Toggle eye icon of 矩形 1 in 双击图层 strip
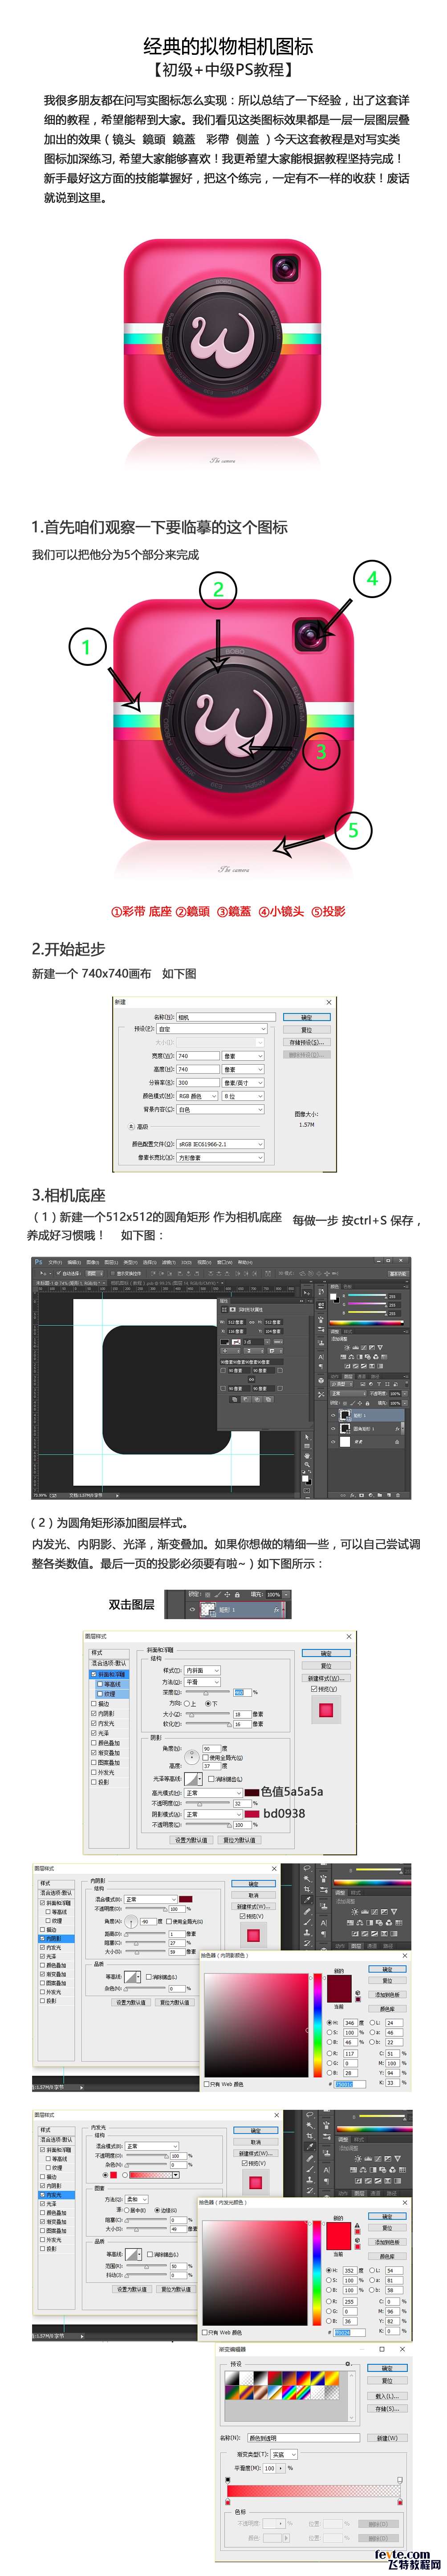Image resolution: width=447 pixels, height=2576 pixels. tap(192, 1609)
